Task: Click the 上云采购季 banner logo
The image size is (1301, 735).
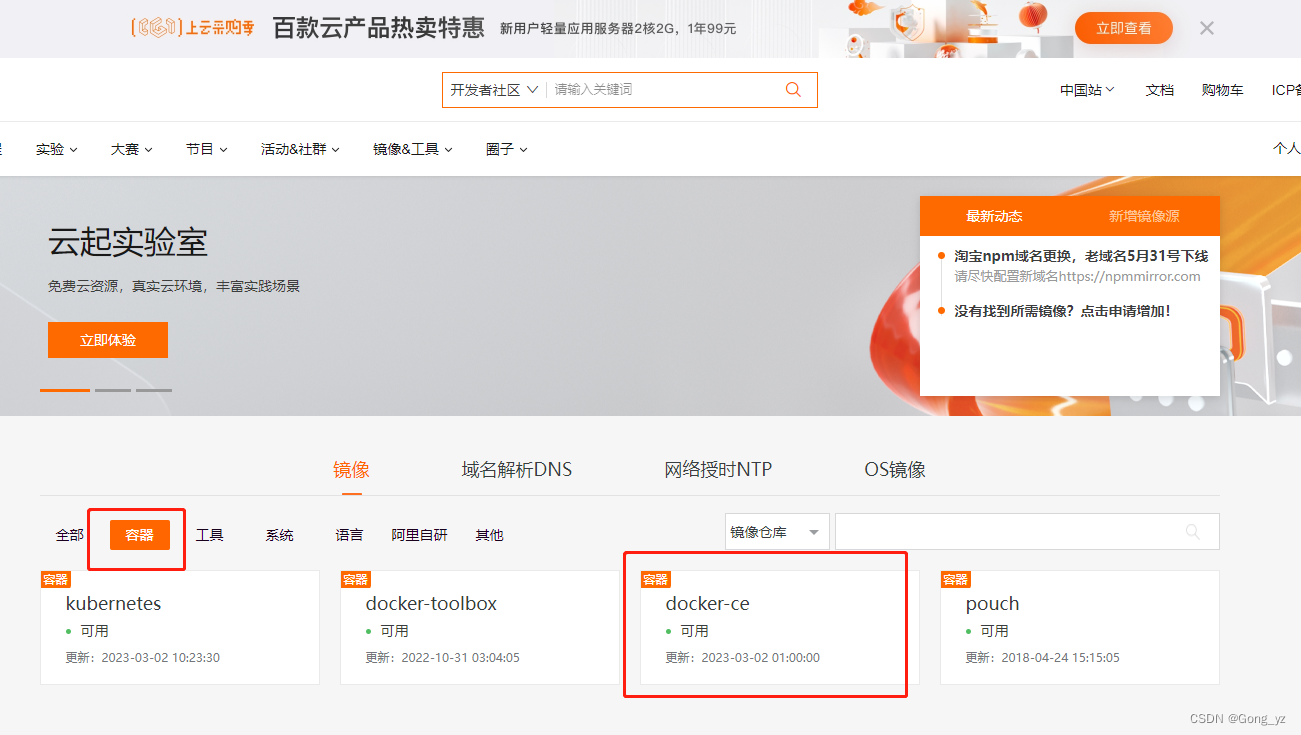Action: 192,28
